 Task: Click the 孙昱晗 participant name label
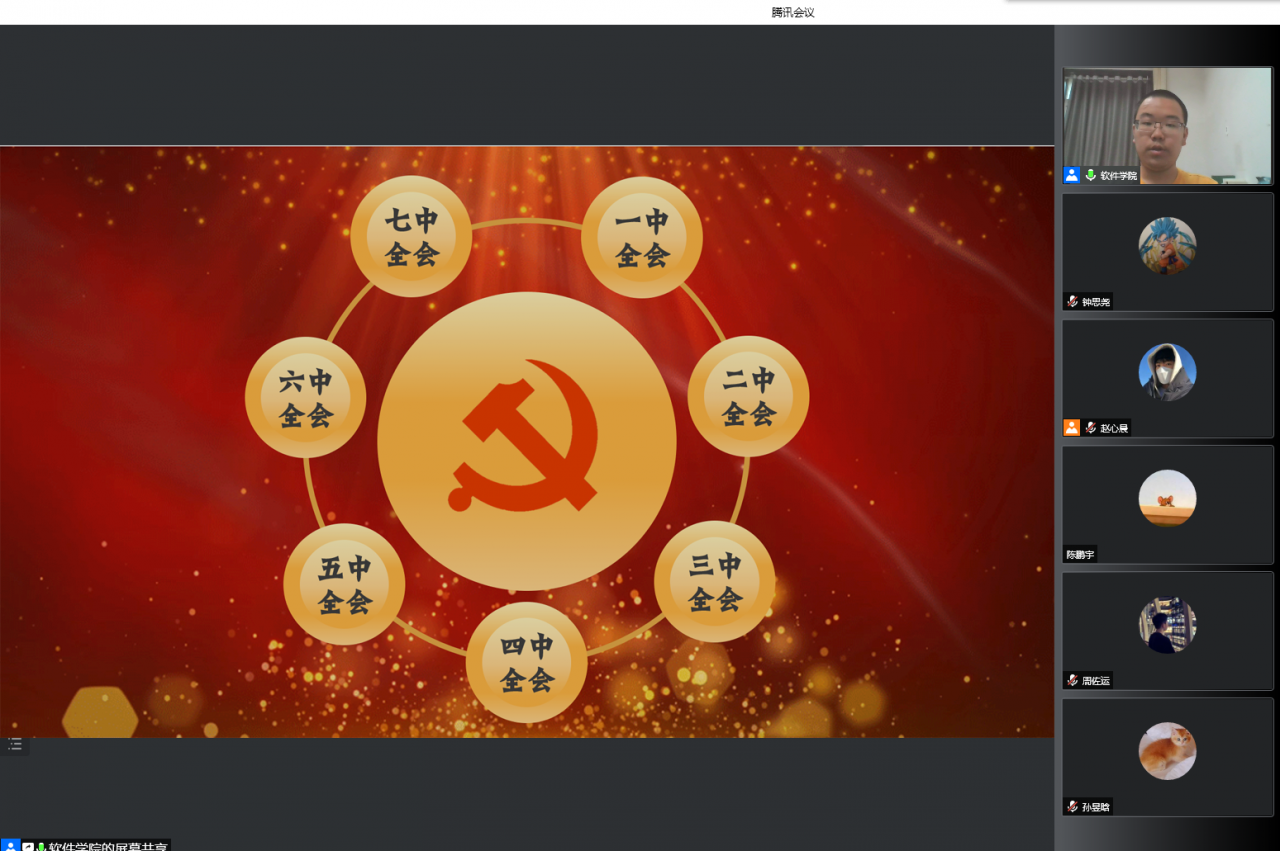pyautogui.click(x=1096, y=806)
